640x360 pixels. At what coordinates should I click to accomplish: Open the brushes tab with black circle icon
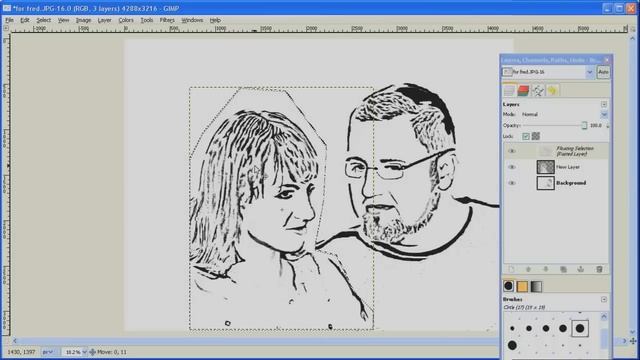509,286
